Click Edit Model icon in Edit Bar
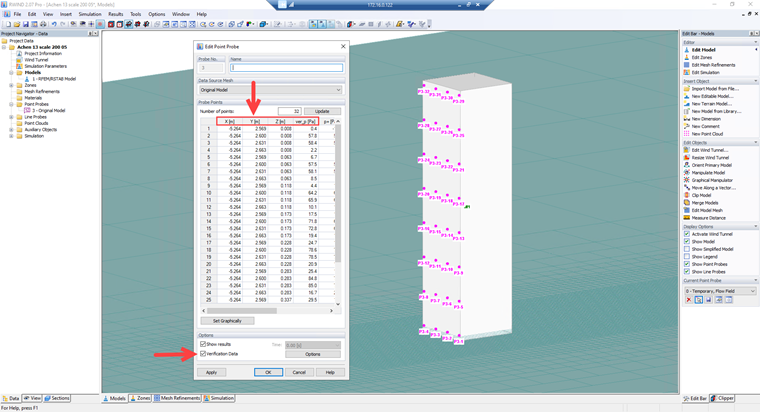The width and height of the screenshot is (760, 412). [x=686, y=50]
